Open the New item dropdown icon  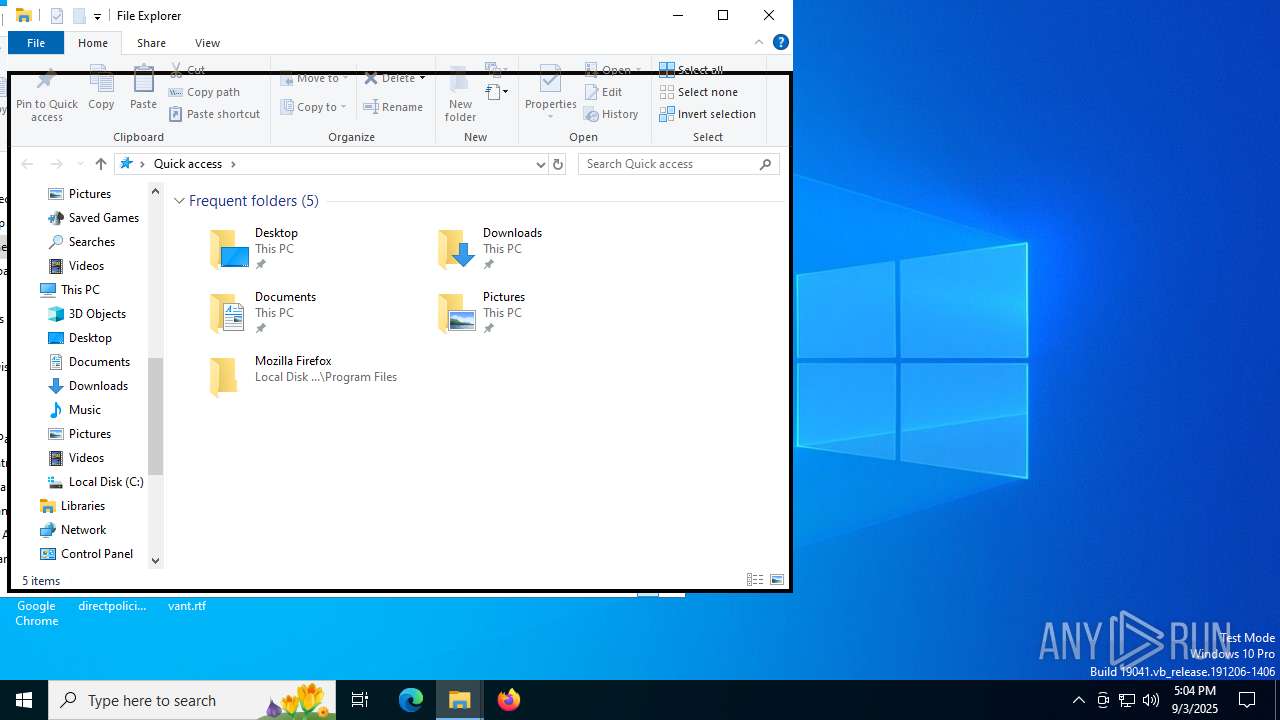click(x=497, y=92)
